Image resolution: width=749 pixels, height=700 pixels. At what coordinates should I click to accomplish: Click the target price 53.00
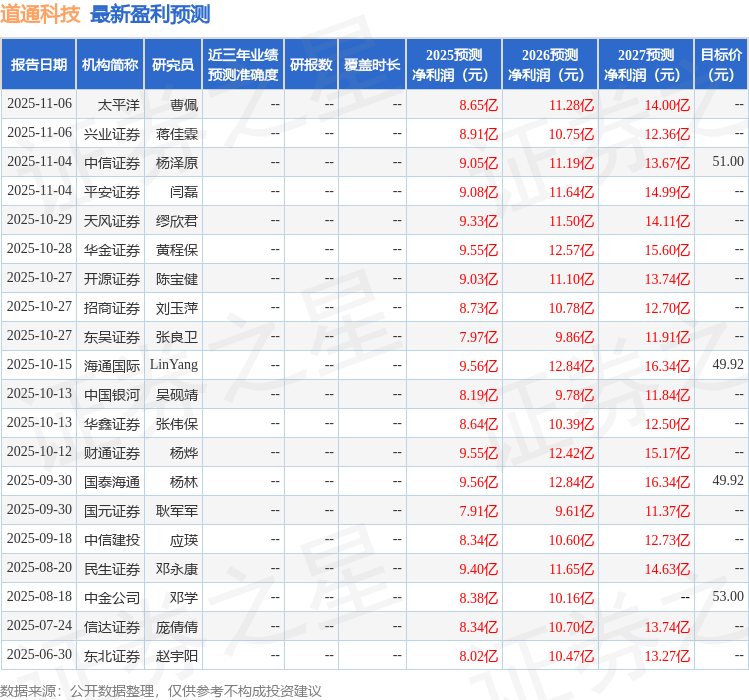point(728,596)
